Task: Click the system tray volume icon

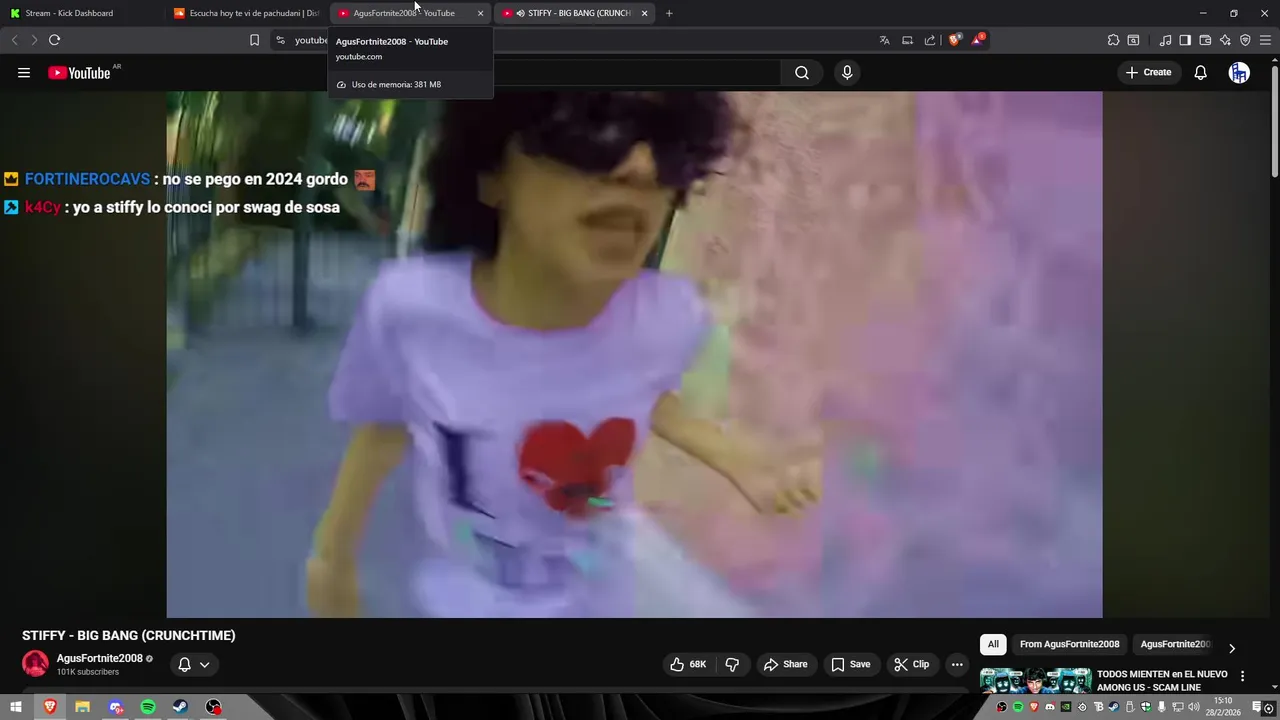Action: click(1193, 707)
